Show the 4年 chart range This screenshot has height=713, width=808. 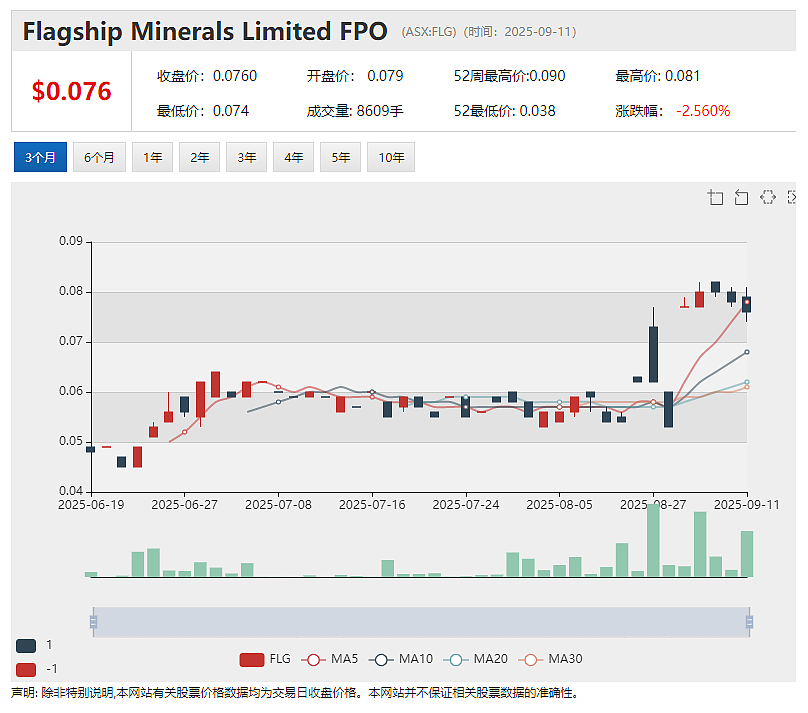pyautogui.click(x=293, y=157)
